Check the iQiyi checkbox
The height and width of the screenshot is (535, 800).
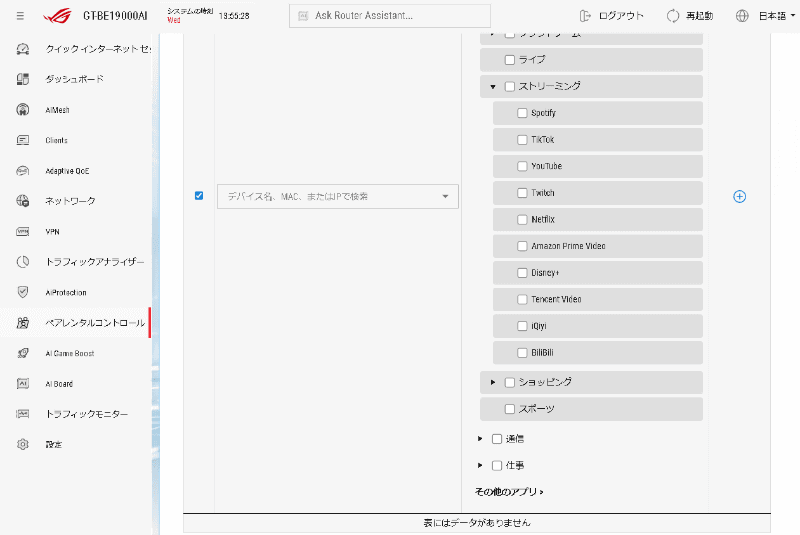tap(522, 325)
